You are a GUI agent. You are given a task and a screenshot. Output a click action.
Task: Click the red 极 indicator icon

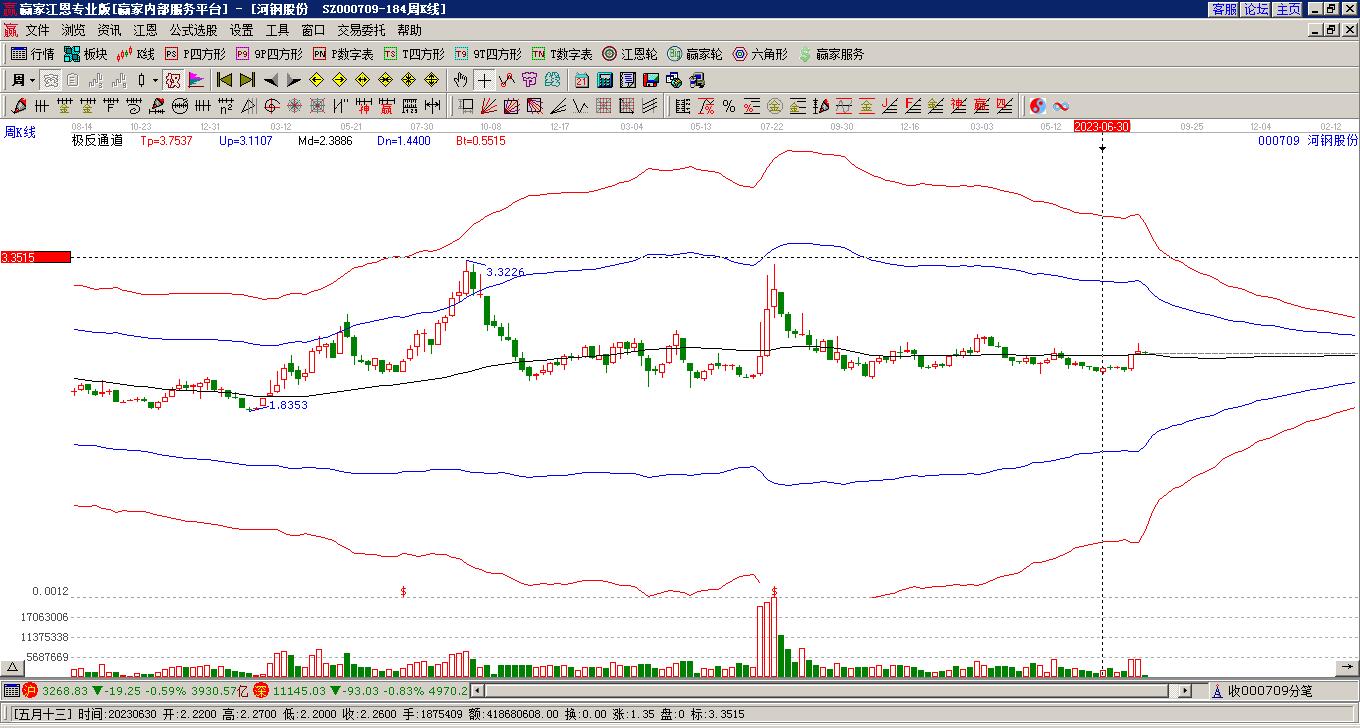coord(173,80)
